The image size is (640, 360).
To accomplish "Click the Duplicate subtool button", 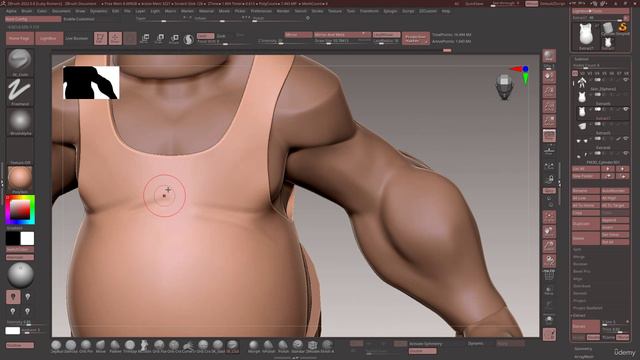I will pyautogui.click(x=586, y=224).
